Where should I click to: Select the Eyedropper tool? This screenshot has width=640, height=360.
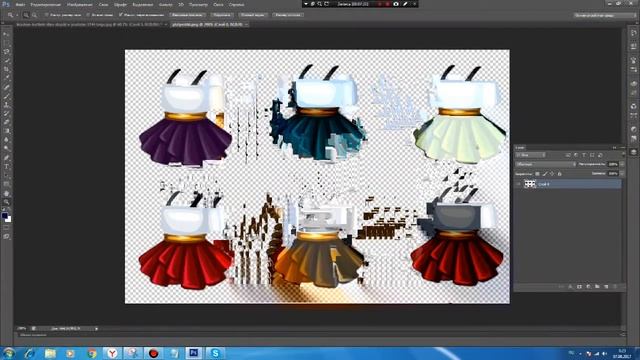(x=7, y=78)
